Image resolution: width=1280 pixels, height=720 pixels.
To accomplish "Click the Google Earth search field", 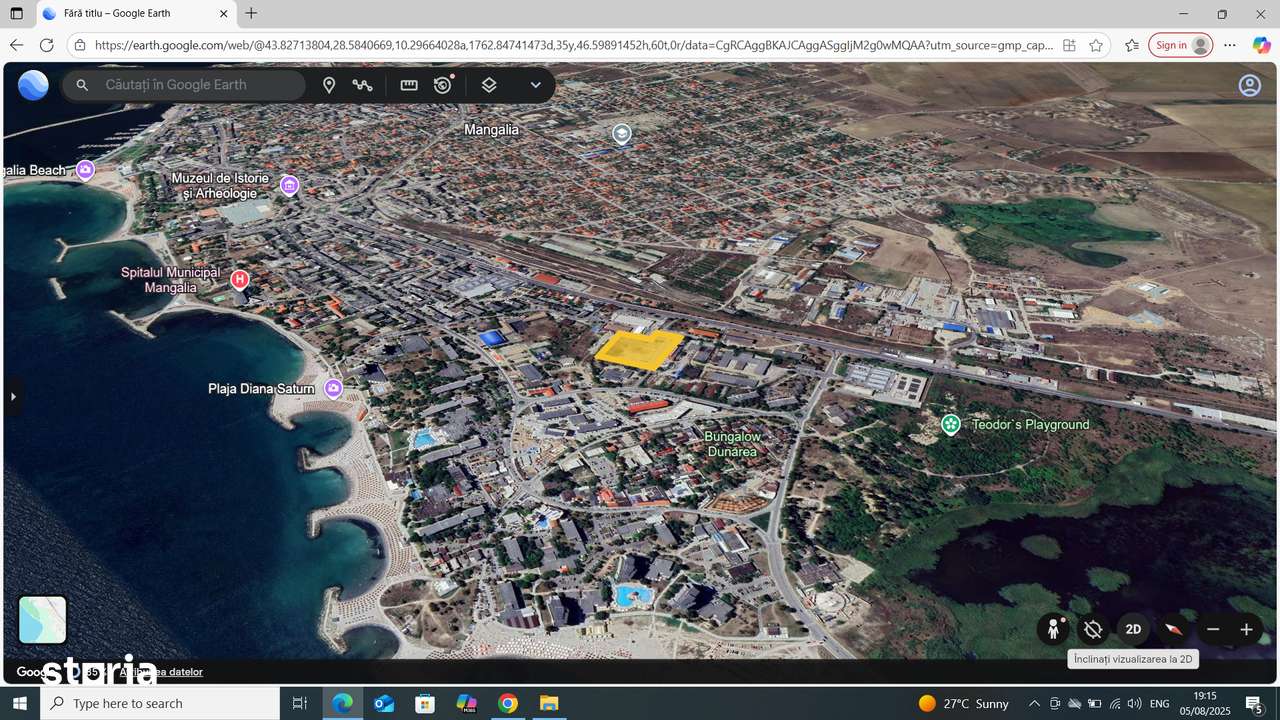I will tap(185, 85).
